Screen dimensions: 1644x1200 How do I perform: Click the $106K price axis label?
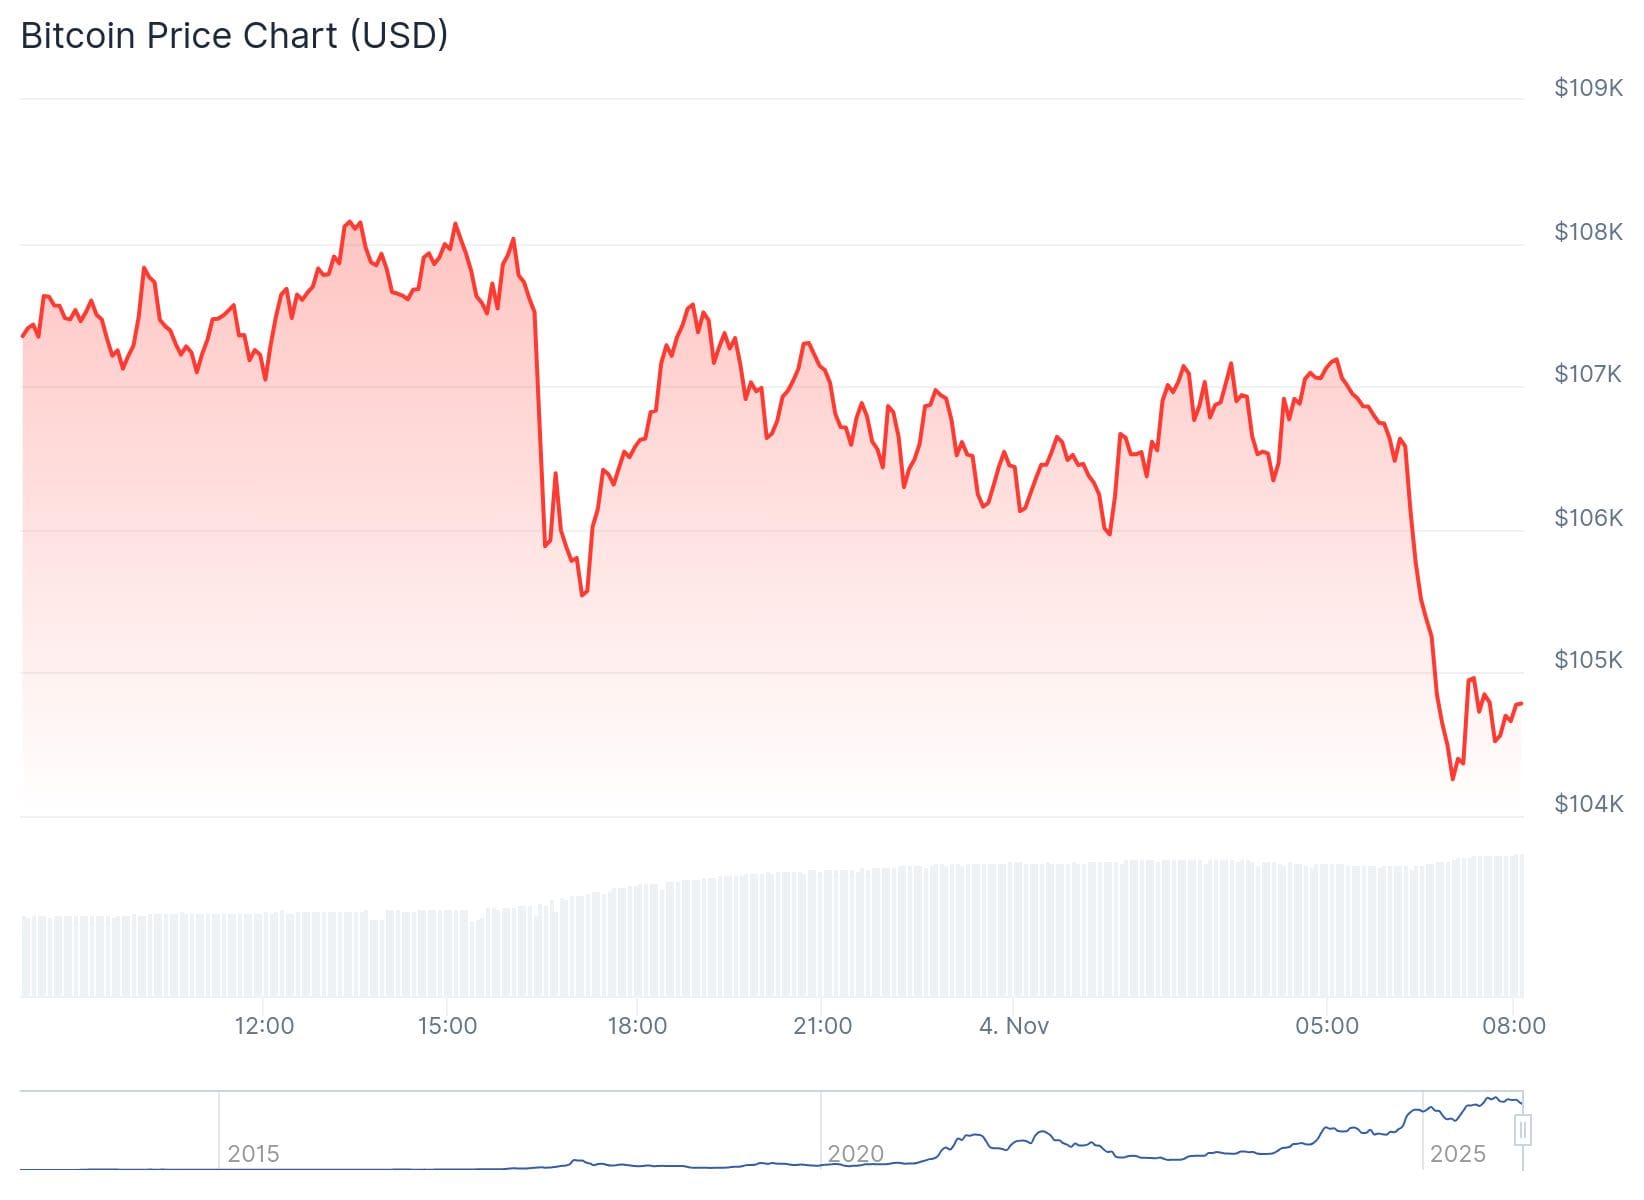(x=1588, y=517)
